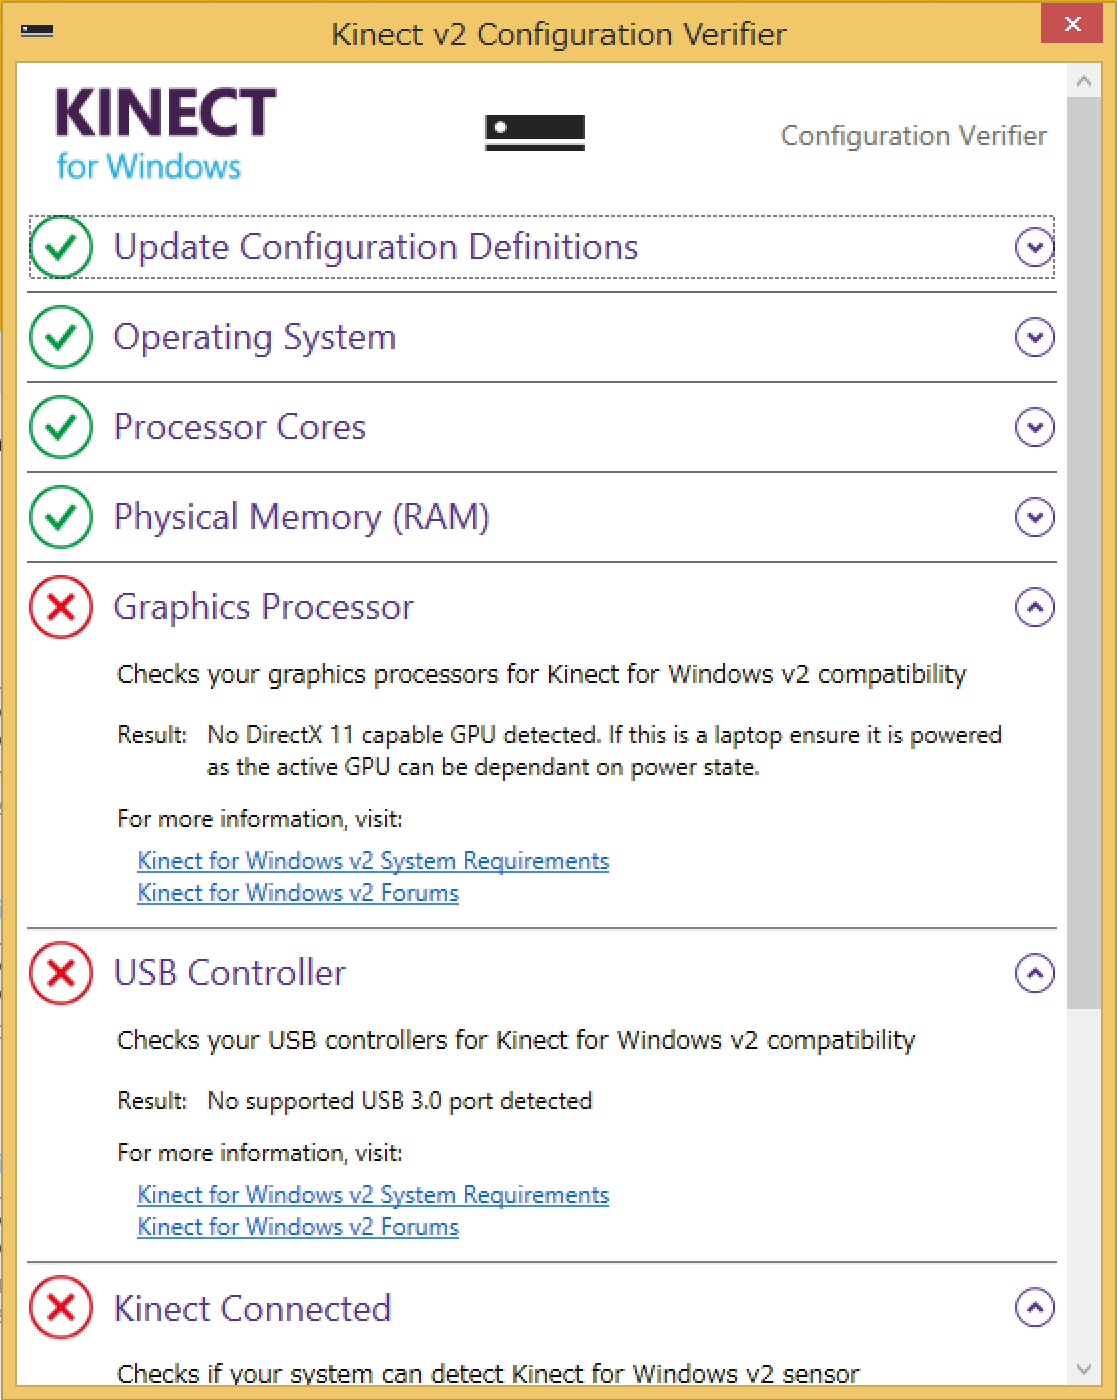Open Kinect v2 Forums link under USB Controller
This screenshot has height=1400, width=1117.
[298, 1227]
